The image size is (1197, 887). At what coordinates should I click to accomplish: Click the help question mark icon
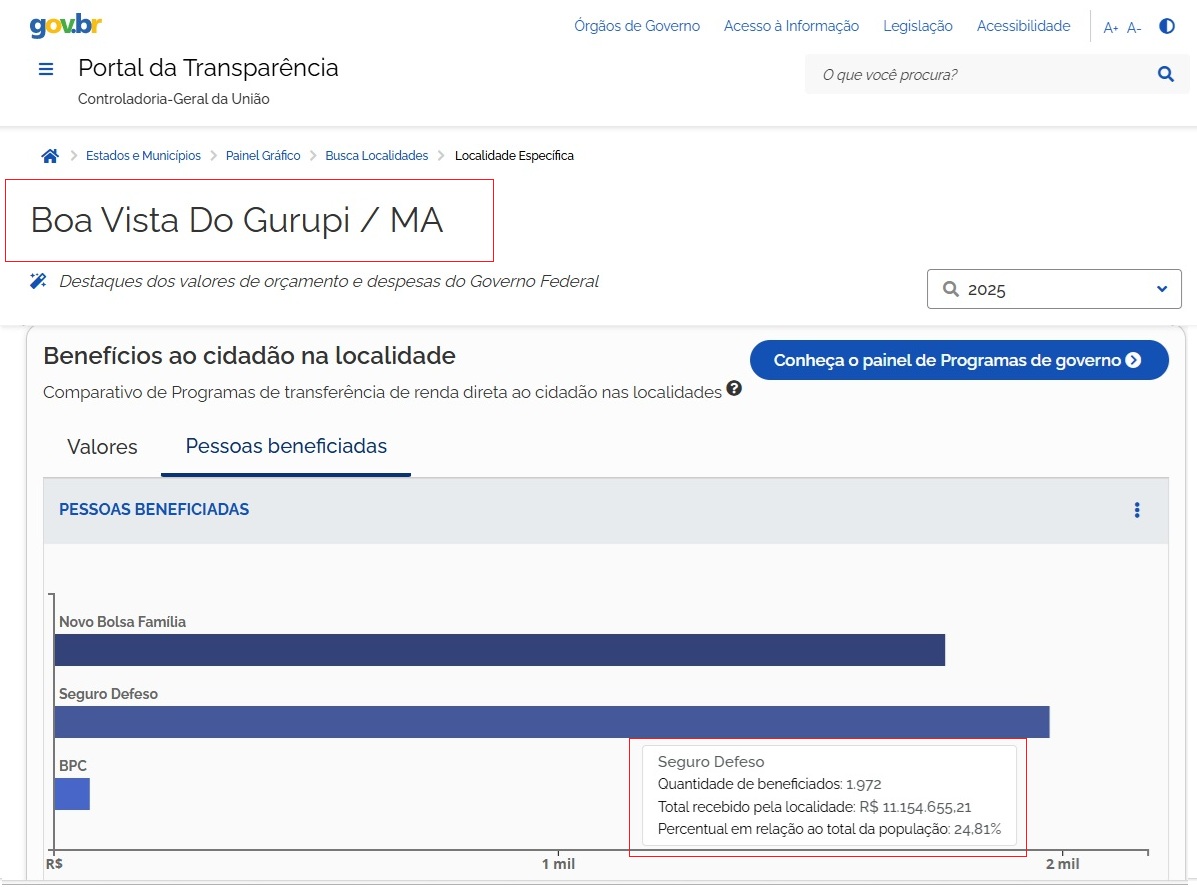click(x=734, y=389)
